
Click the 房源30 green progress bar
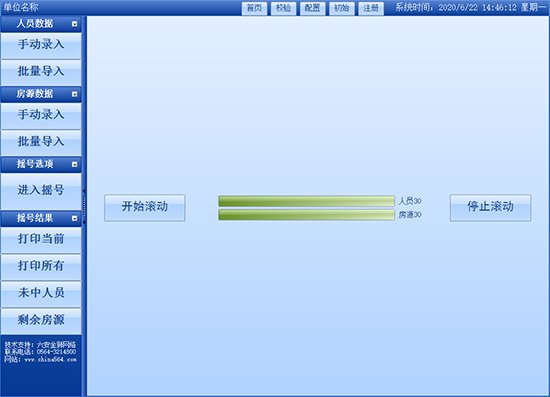tap(306, 215)
